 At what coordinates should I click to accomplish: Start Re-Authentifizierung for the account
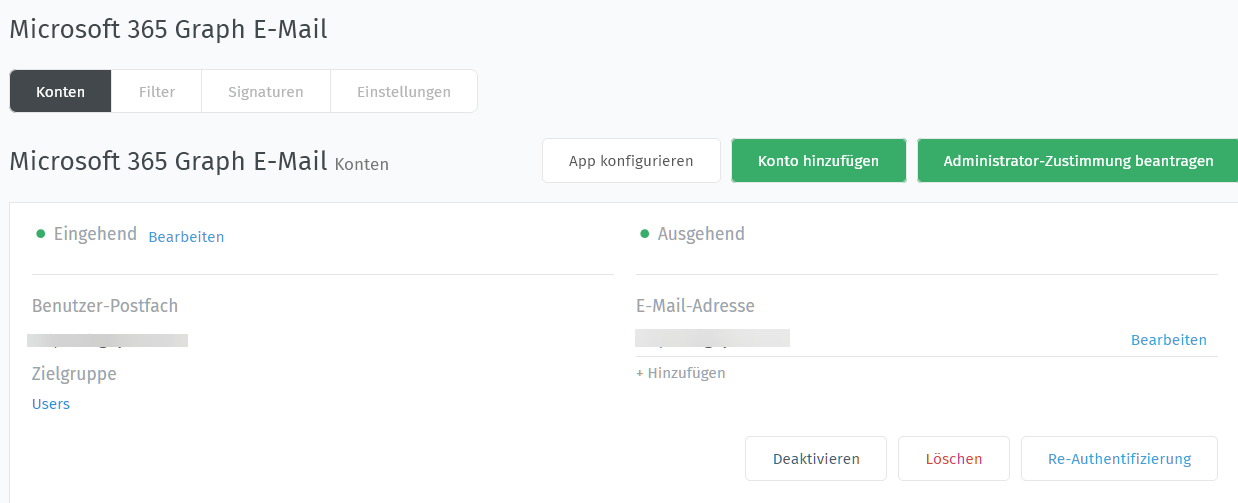1119,459
